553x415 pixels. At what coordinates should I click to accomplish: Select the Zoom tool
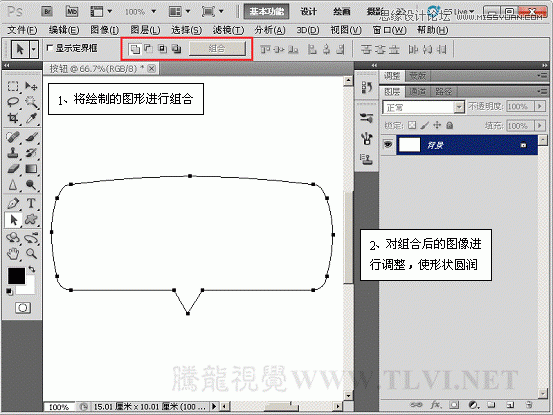coord(31,254)
